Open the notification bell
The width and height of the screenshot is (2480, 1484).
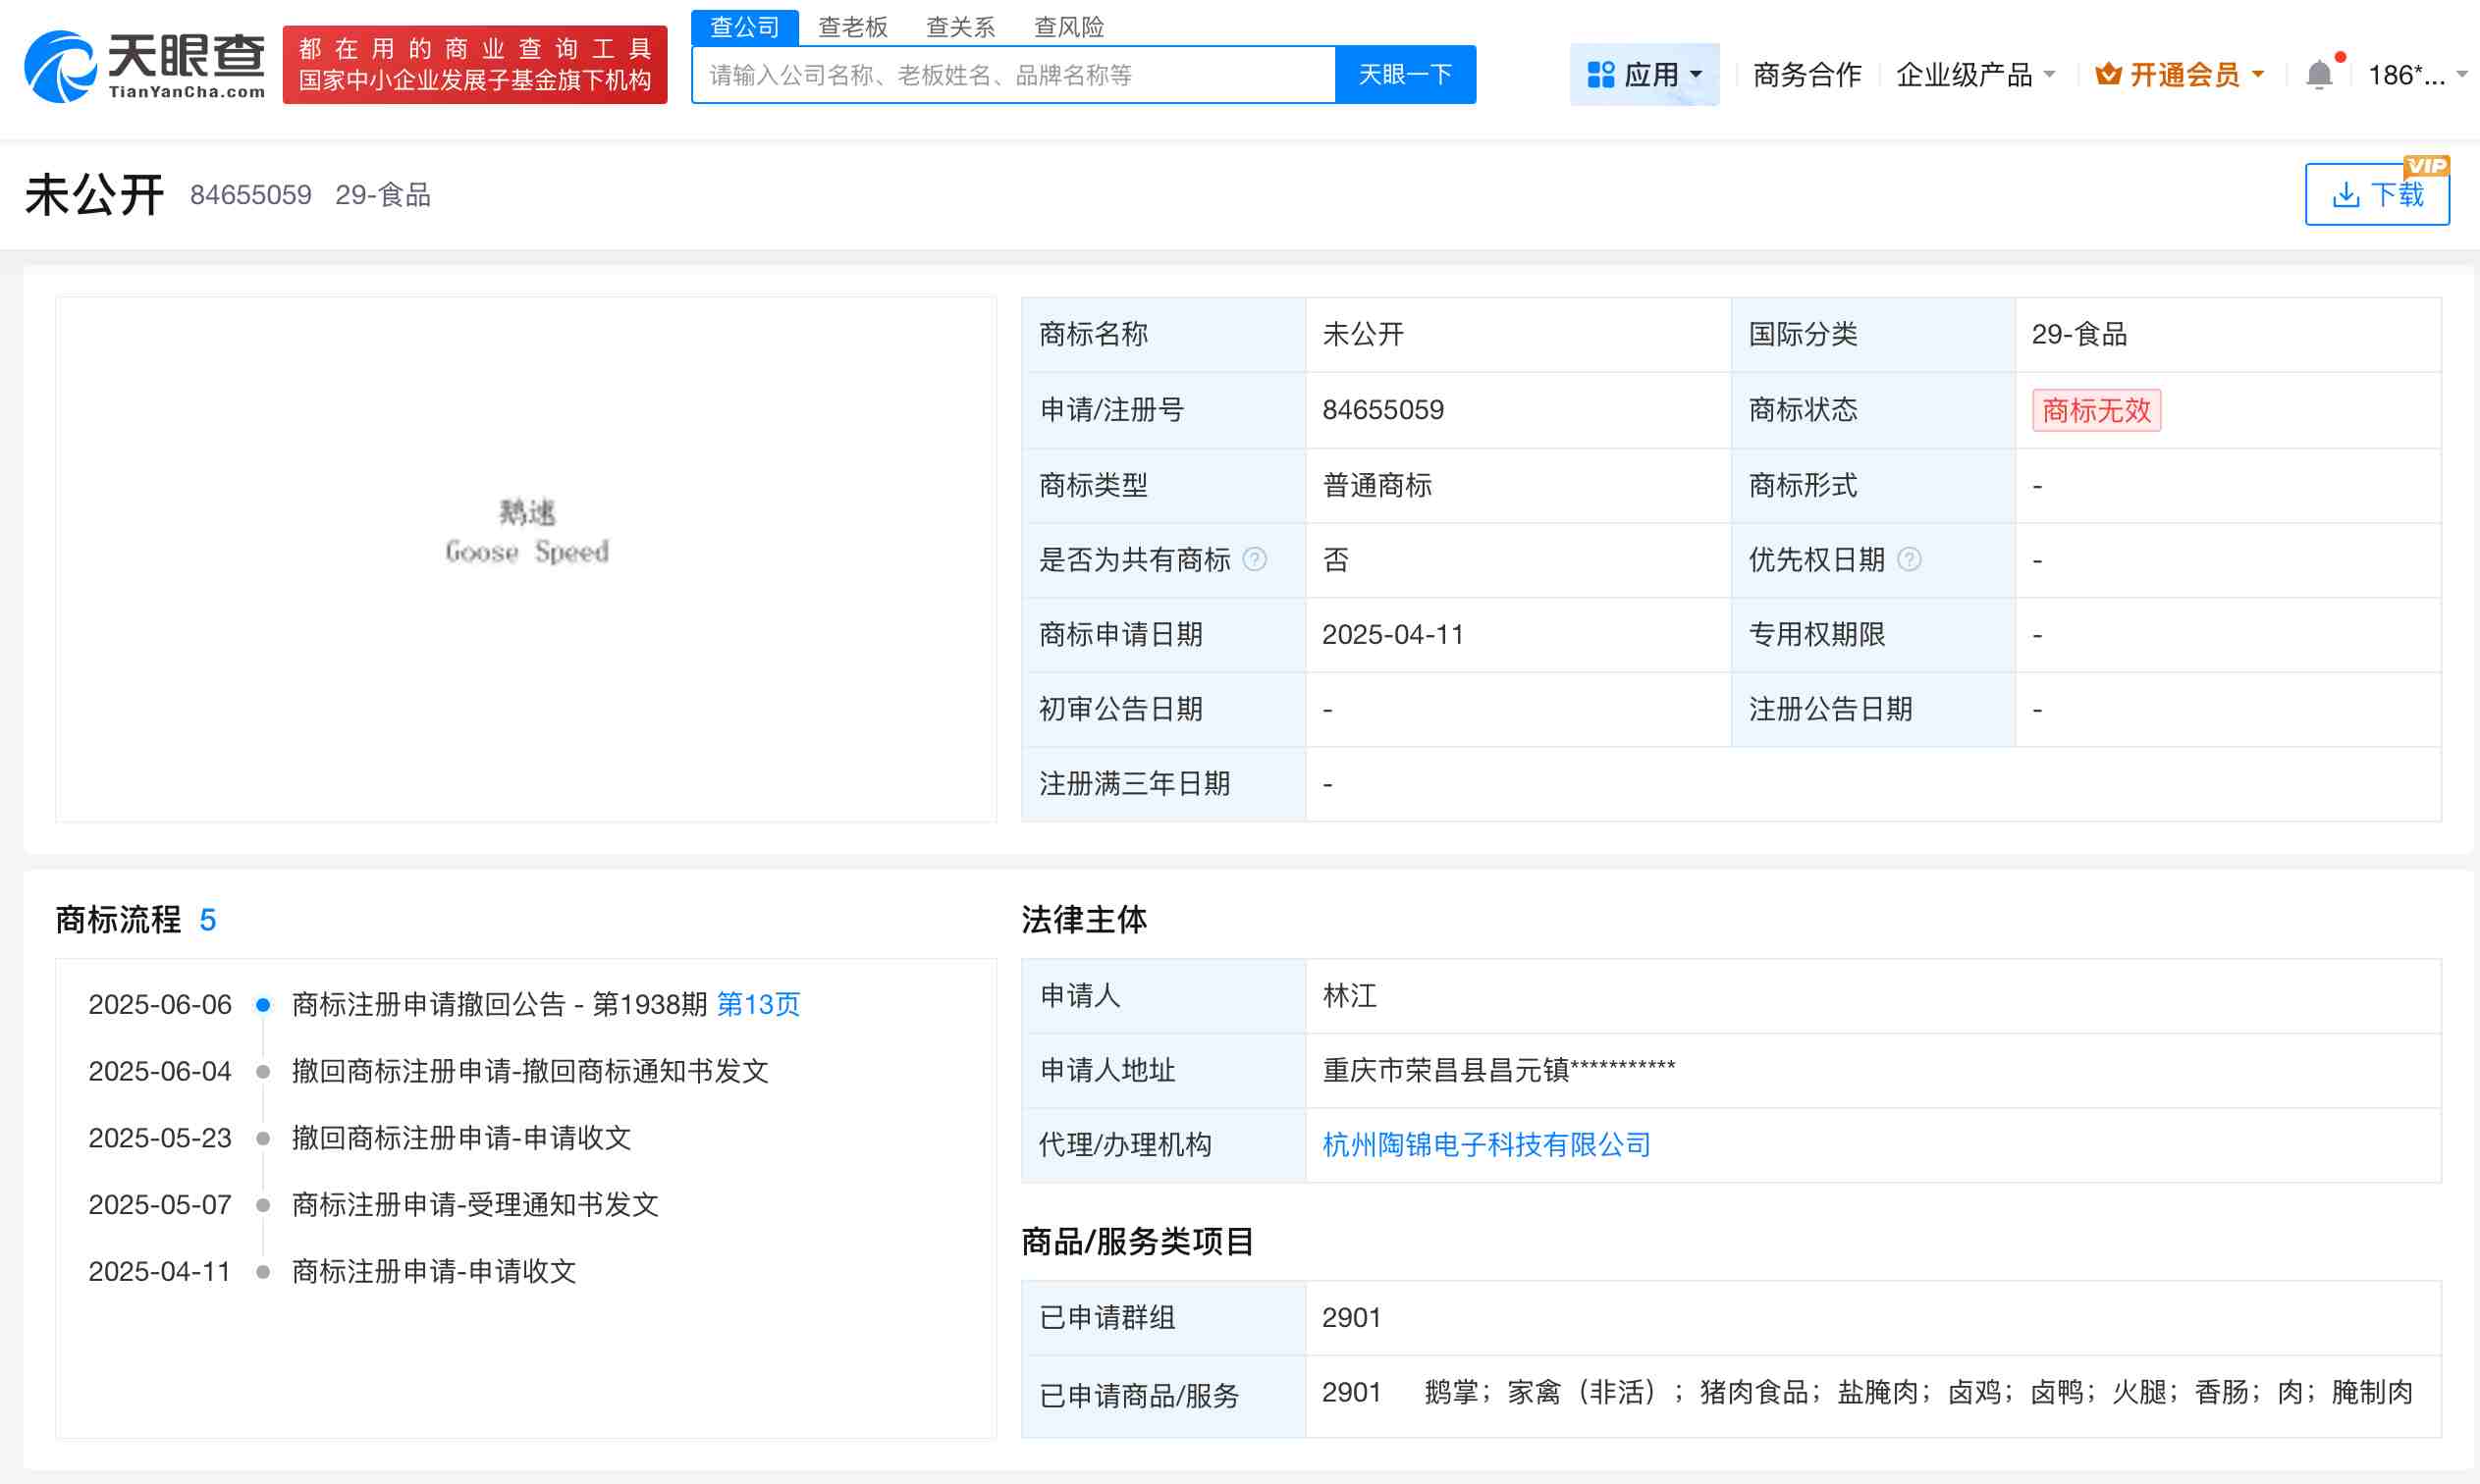2318,70
